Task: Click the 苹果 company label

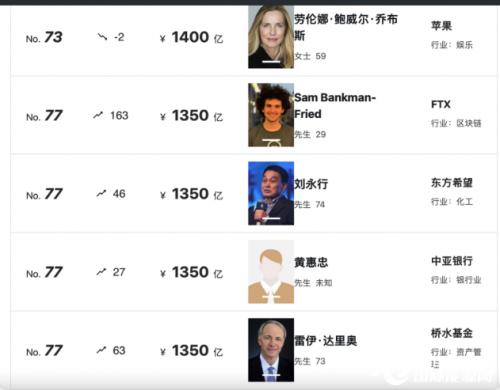Action: (441, 26)
